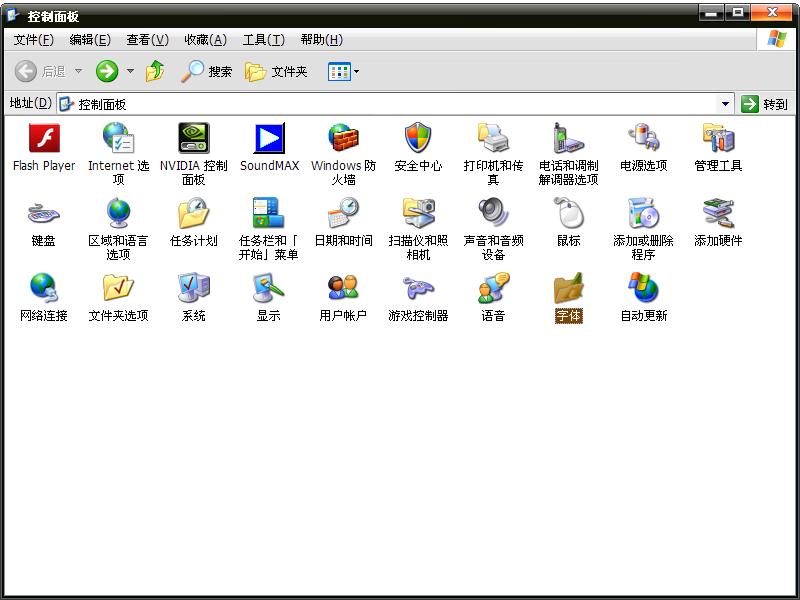This screenshot has width=800, height=600.
Task: Minimize the 控制面板 window
Action: click(x=711, y=13)
